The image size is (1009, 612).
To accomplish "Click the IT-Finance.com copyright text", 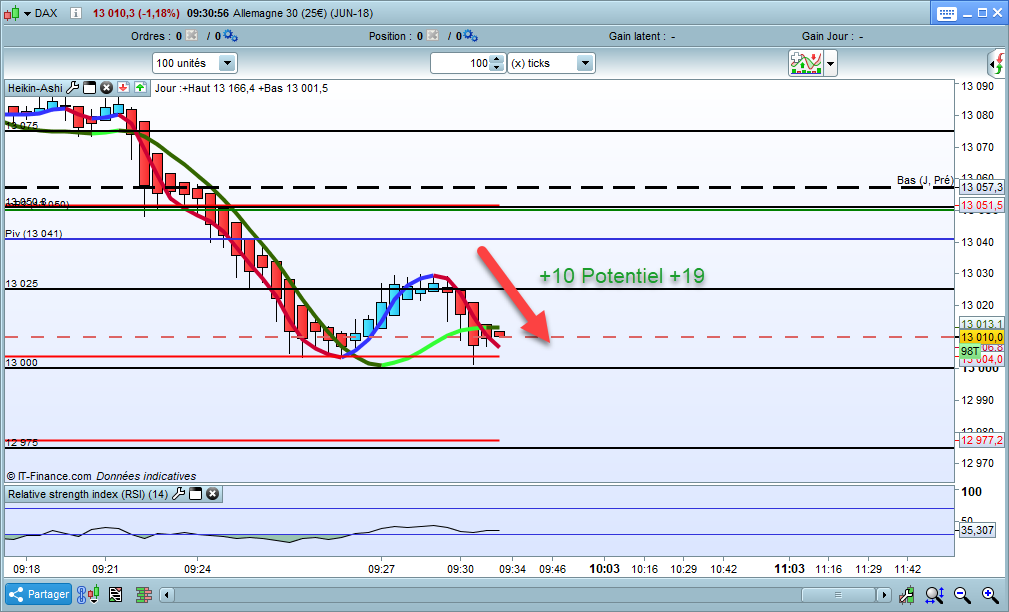I will (101, 476).
